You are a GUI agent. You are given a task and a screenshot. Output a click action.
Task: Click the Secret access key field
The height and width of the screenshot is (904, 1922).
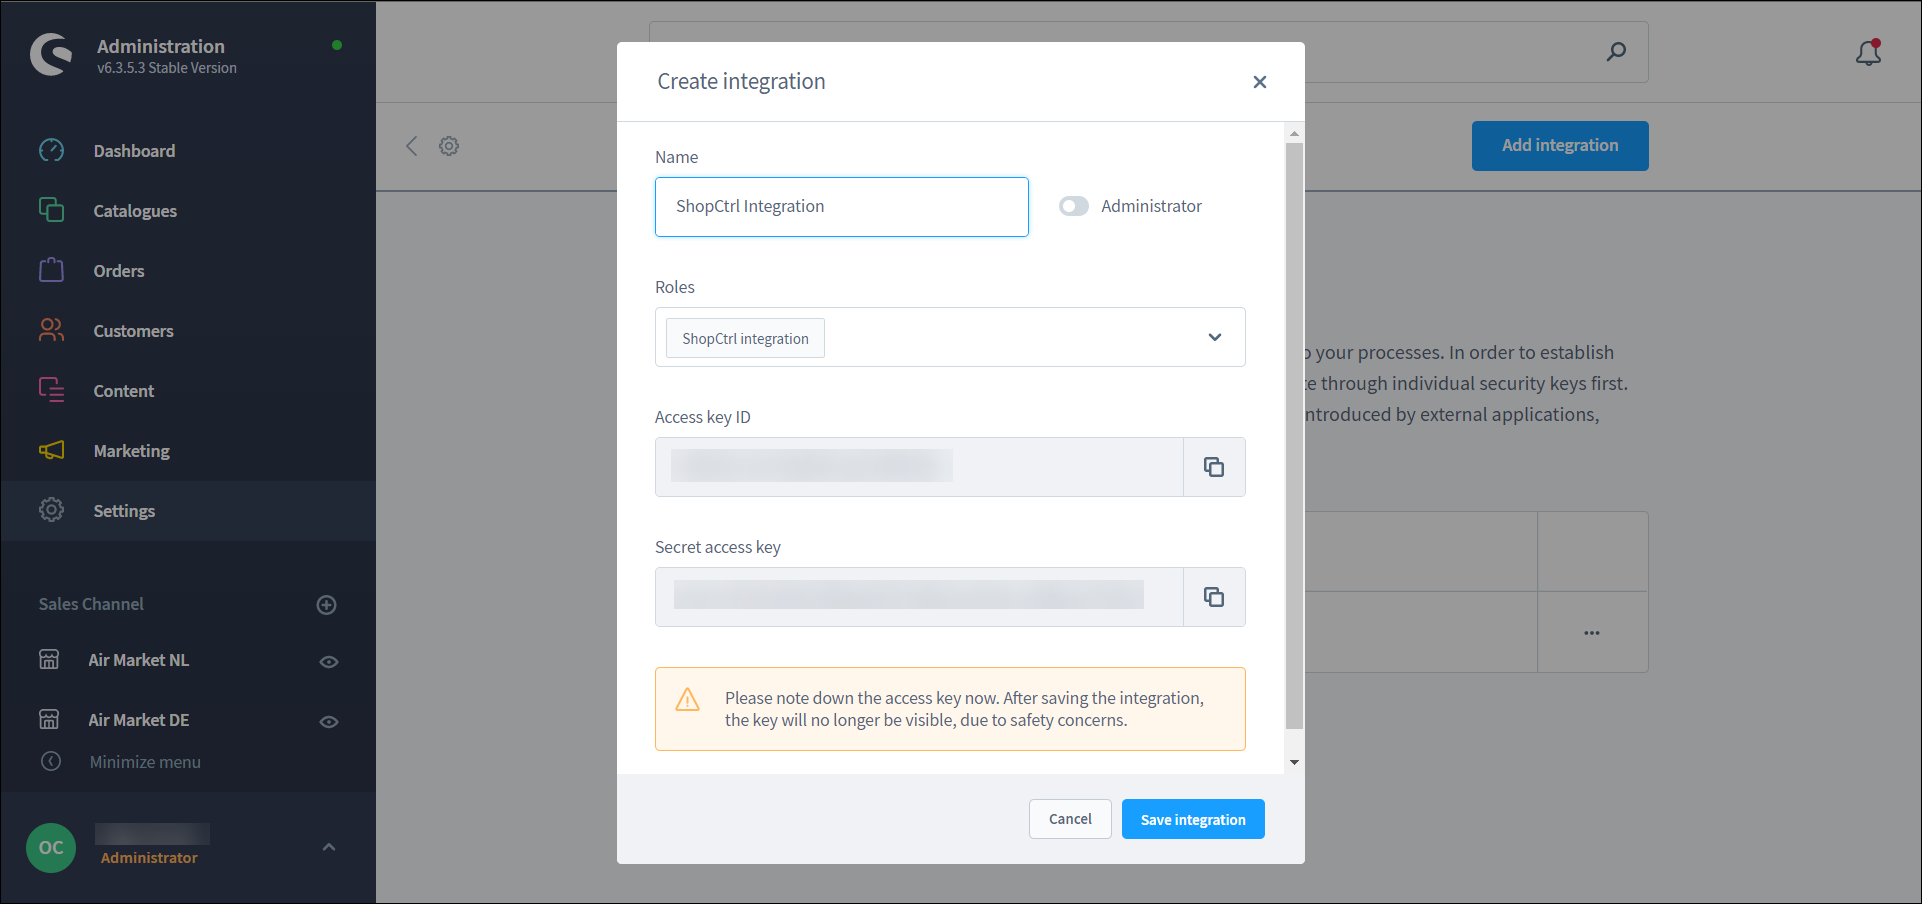pos(919,597)
